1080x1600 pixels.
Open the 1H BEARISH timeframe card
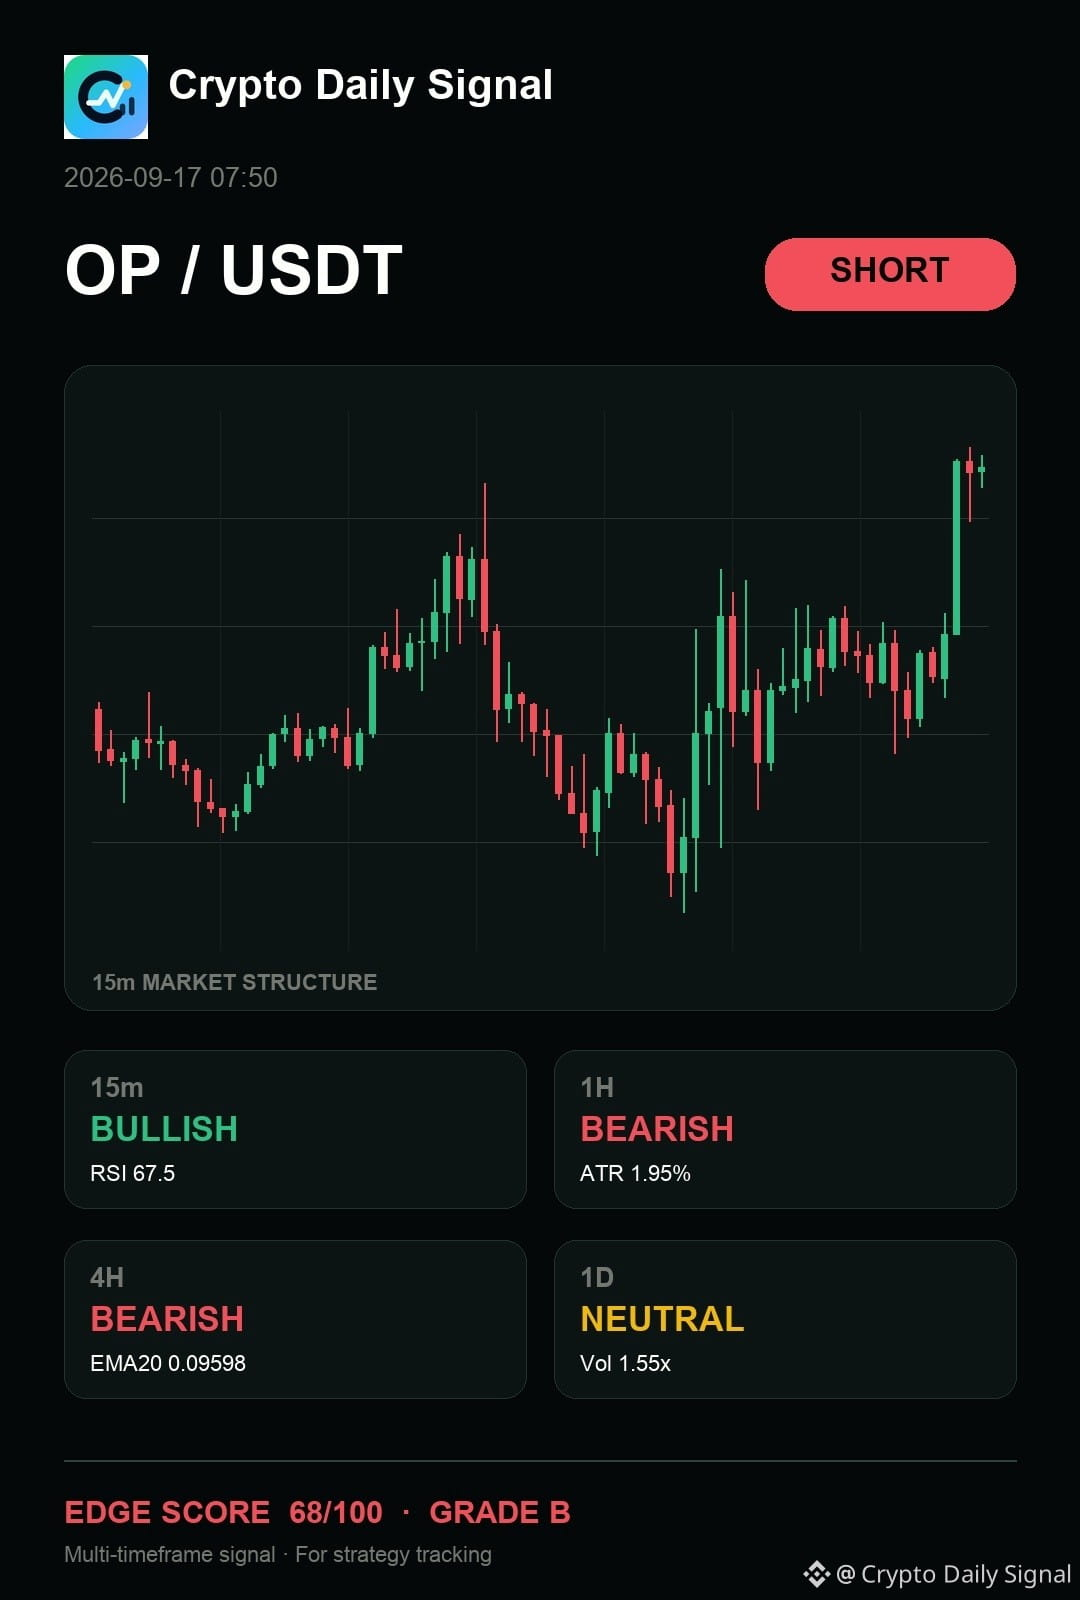click(x=785, y=1129)
